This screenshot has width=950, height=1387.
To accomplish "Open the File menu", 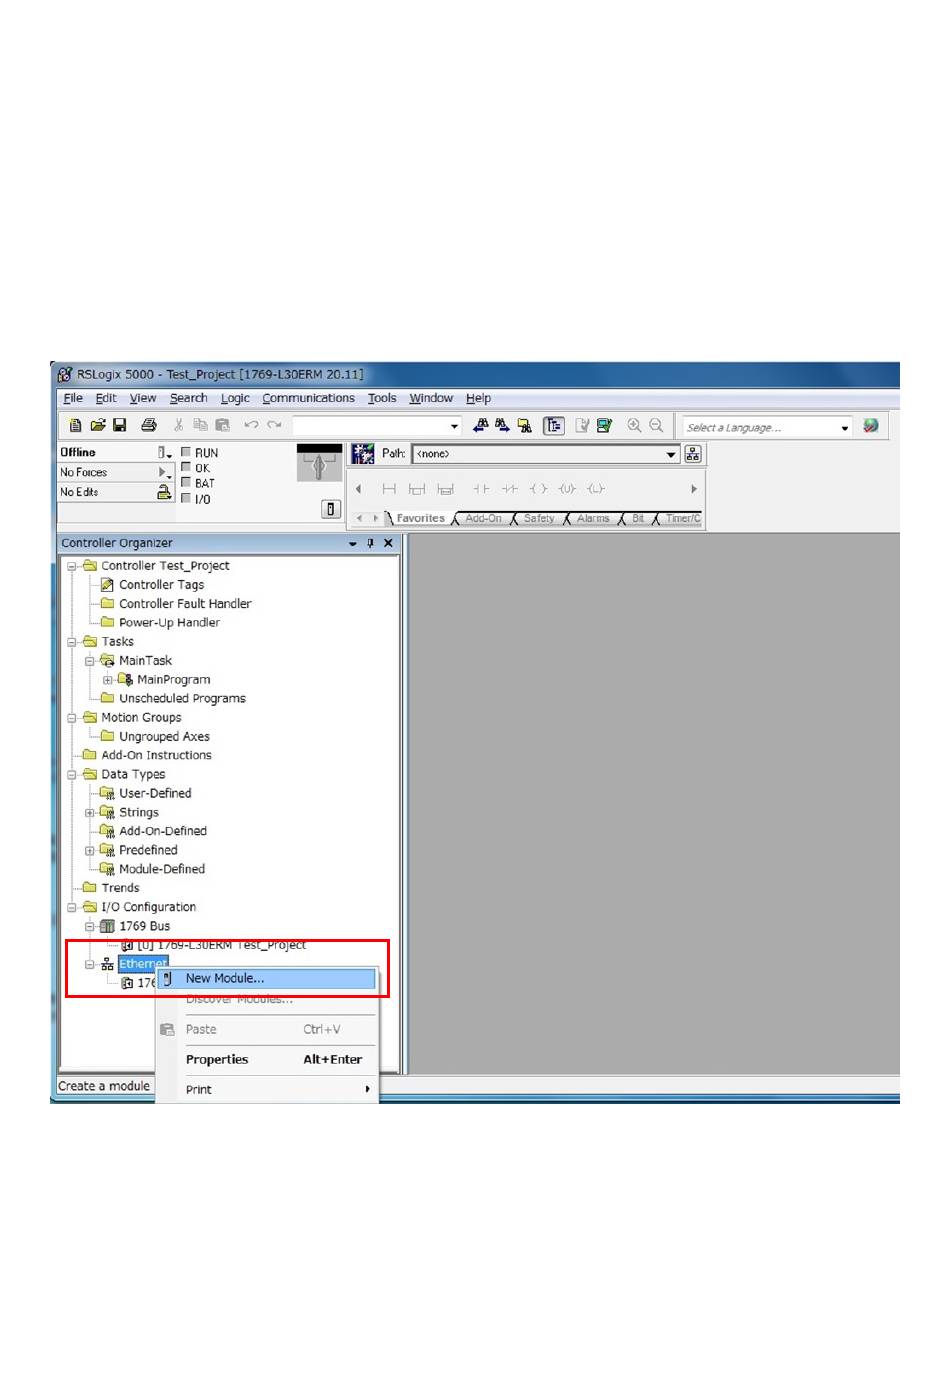I will click(73, 398).
